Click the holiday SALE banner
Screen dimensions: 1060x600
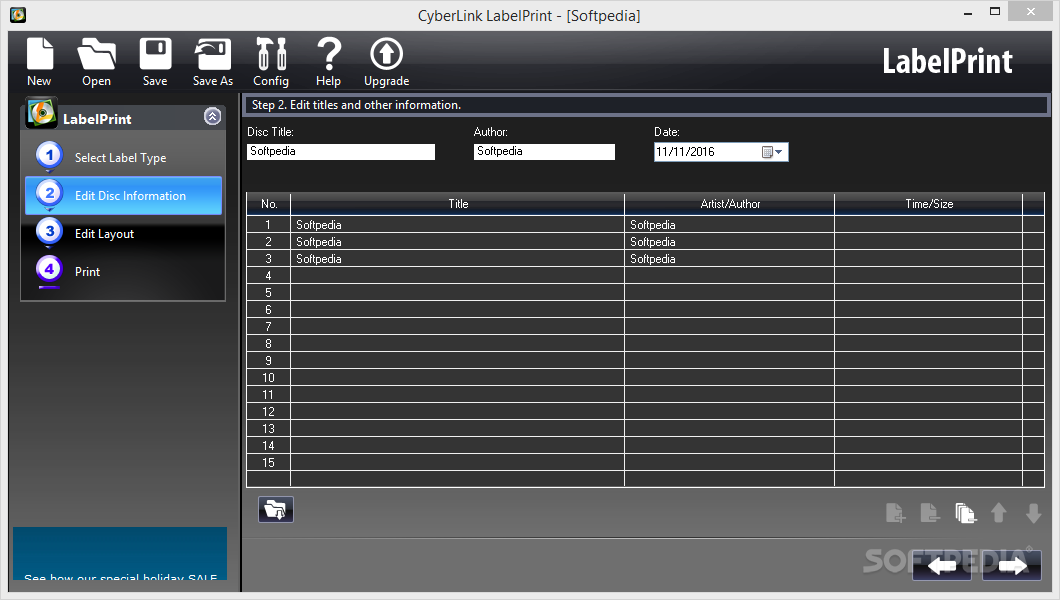click(x=120, y=553)
